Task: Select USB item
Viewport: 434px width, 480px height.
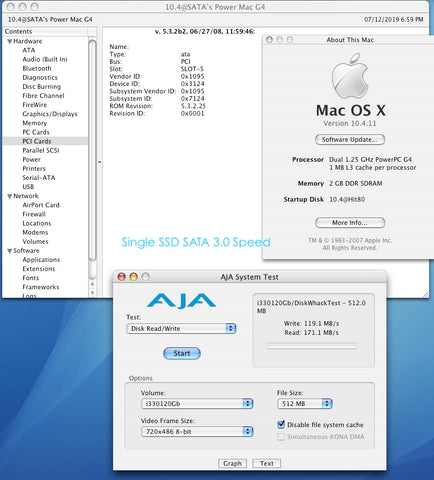Action: (28, 187)
